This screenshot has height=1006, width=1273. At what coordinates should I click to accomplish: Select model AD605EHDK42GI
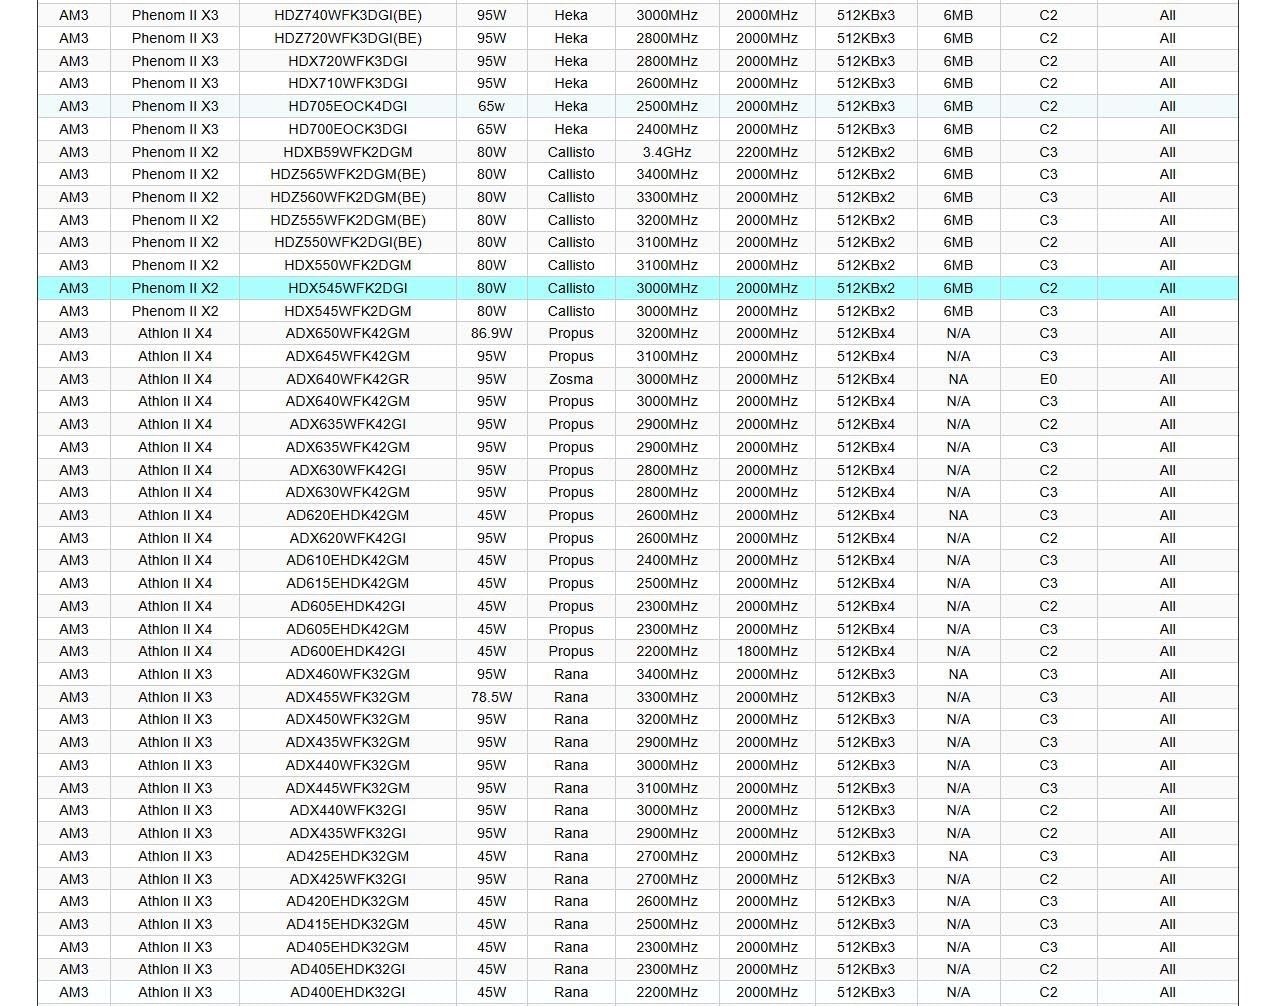pos(347,606)
